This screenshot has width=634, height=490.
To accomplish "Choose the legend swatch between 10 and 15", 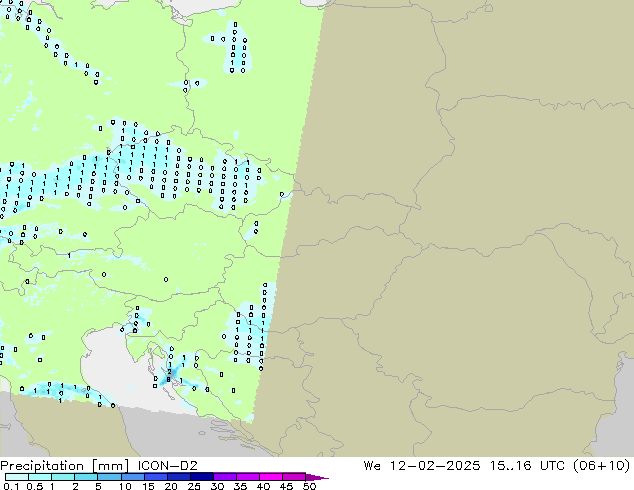I will coord(132,477).
